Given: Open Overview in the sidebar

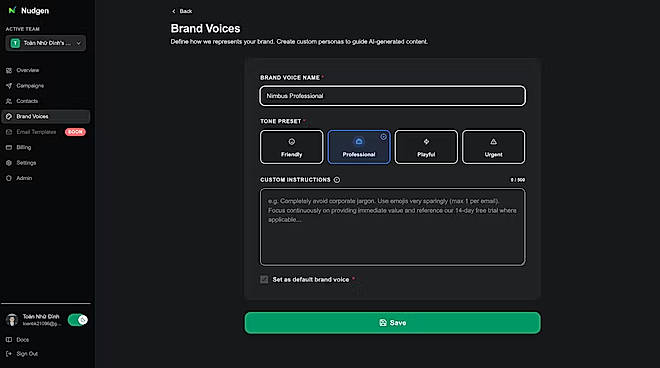Looking at the screenshot, I should (x=46, y=70).
